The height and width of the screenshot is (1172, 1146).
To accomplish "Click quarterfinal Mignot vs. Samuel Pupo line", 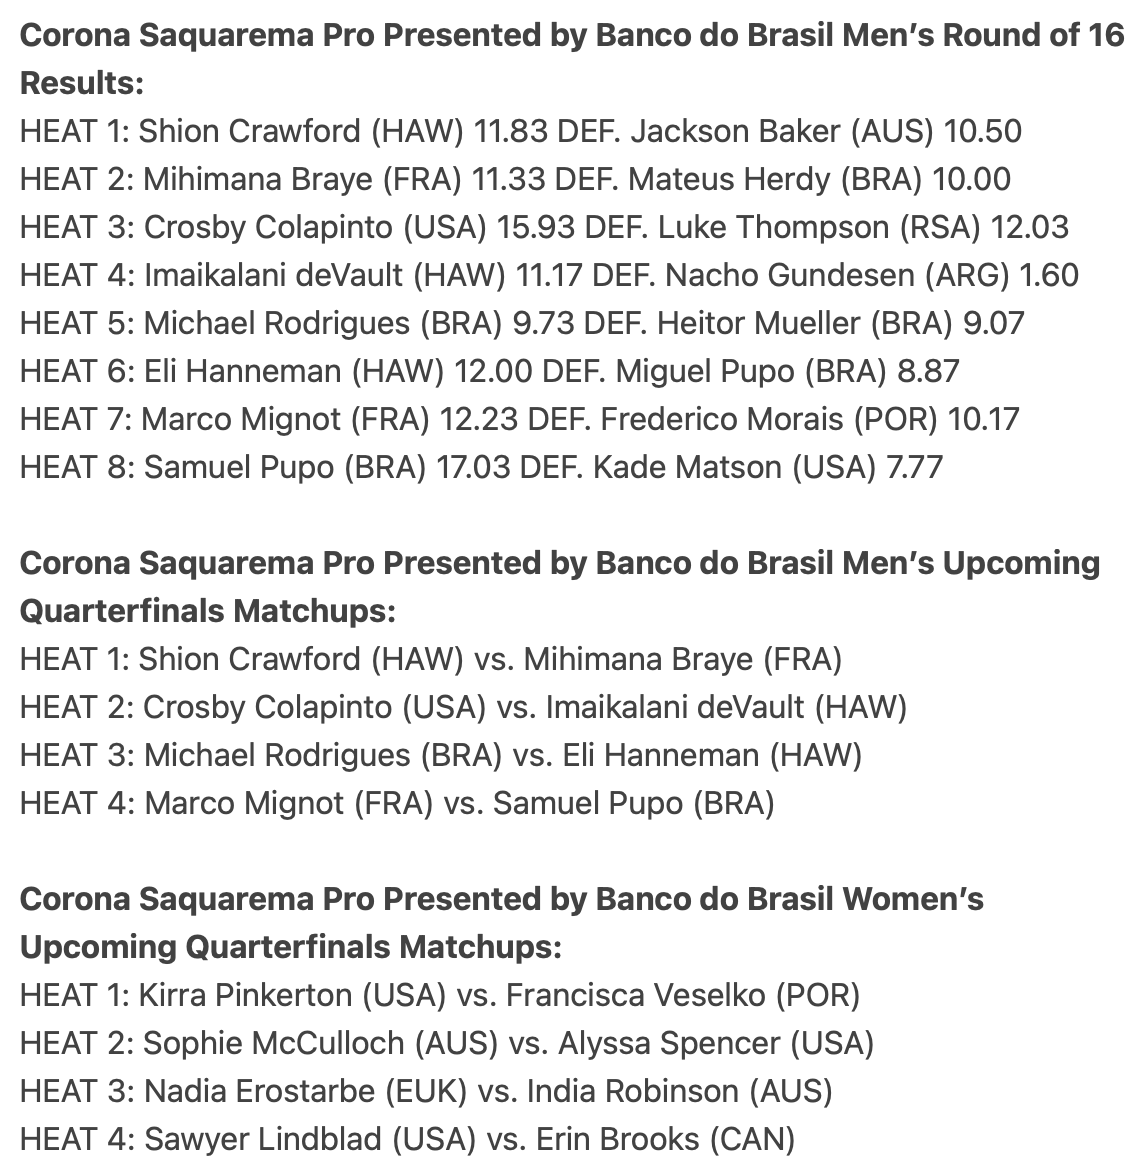I will click(x=397, y=803).
